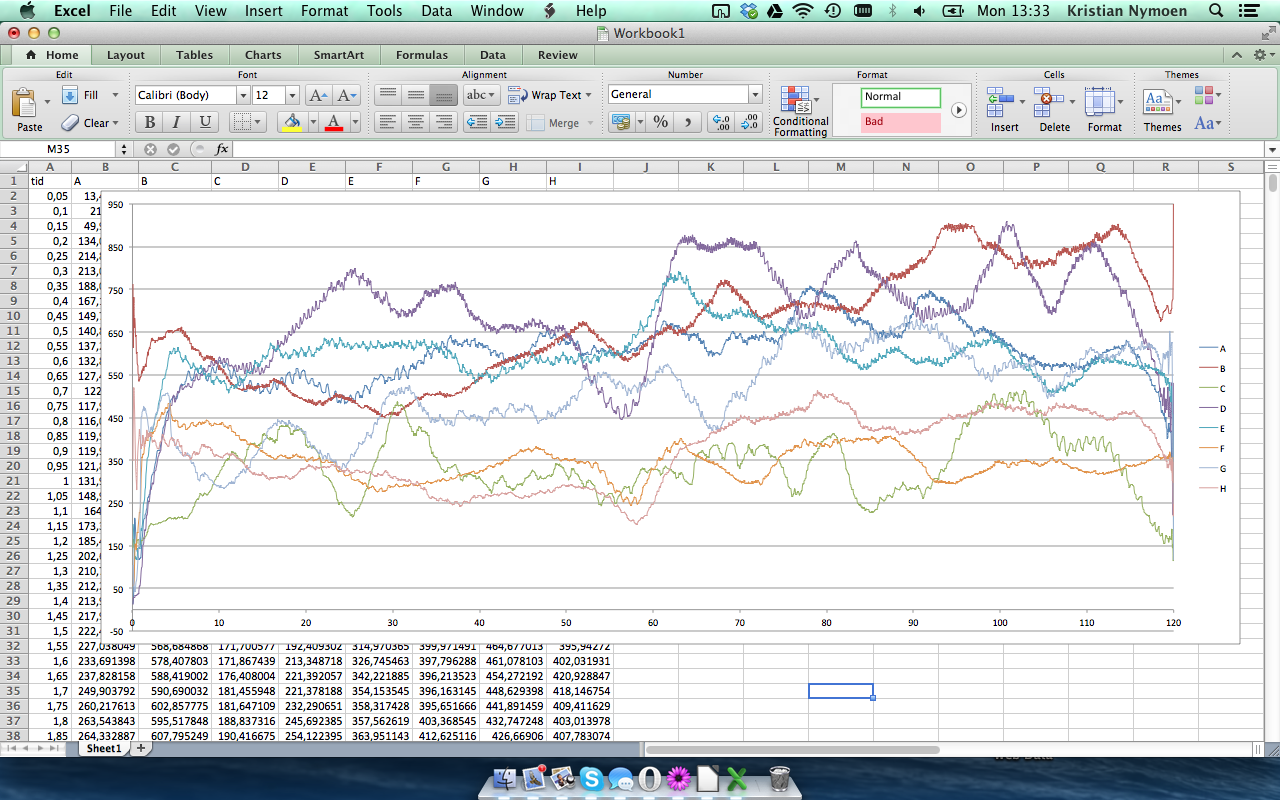Open the abc text orientation dropdown
Viewport: 1280px width, 800px height.
click(481, 95)
